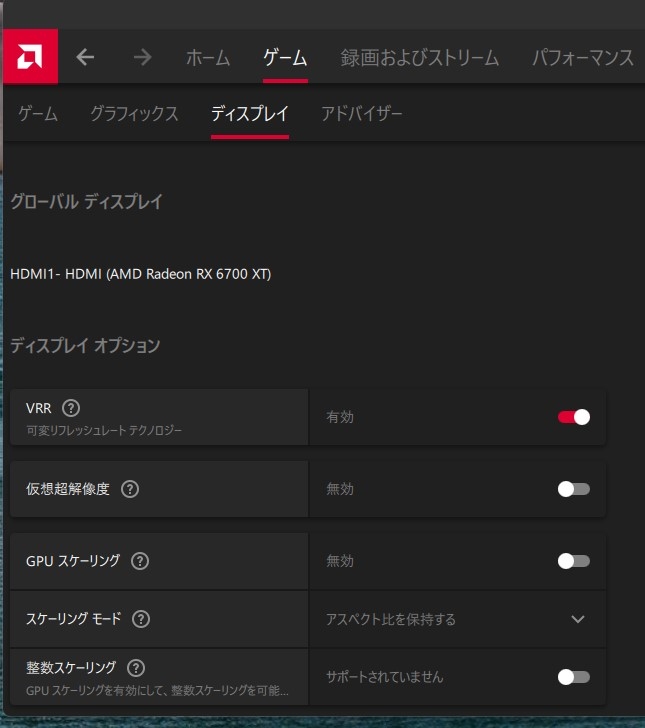Open help icon for GPU スケーリング
The image size is (645, 728).
coord(140,561)
